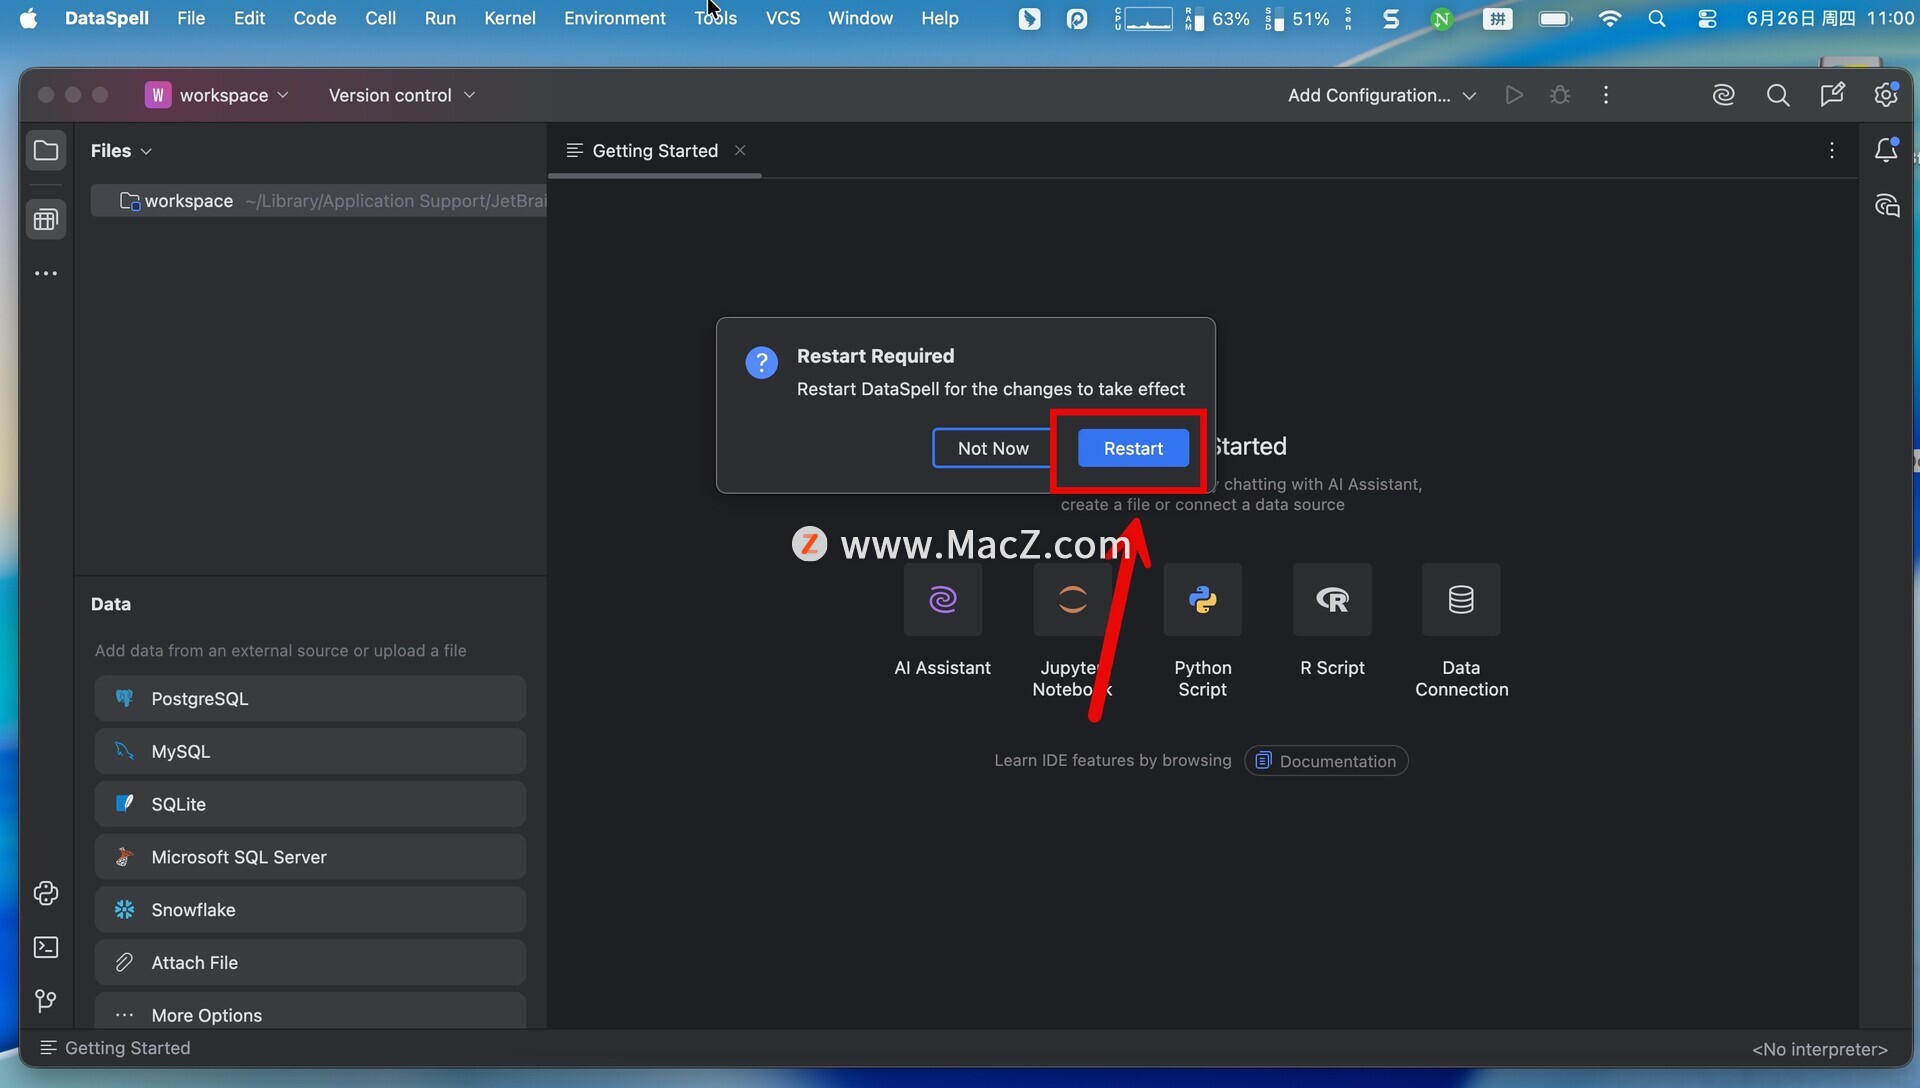Click the date and time in menu bar
Screen dimensions: 1920x1088
[1829, 18]
